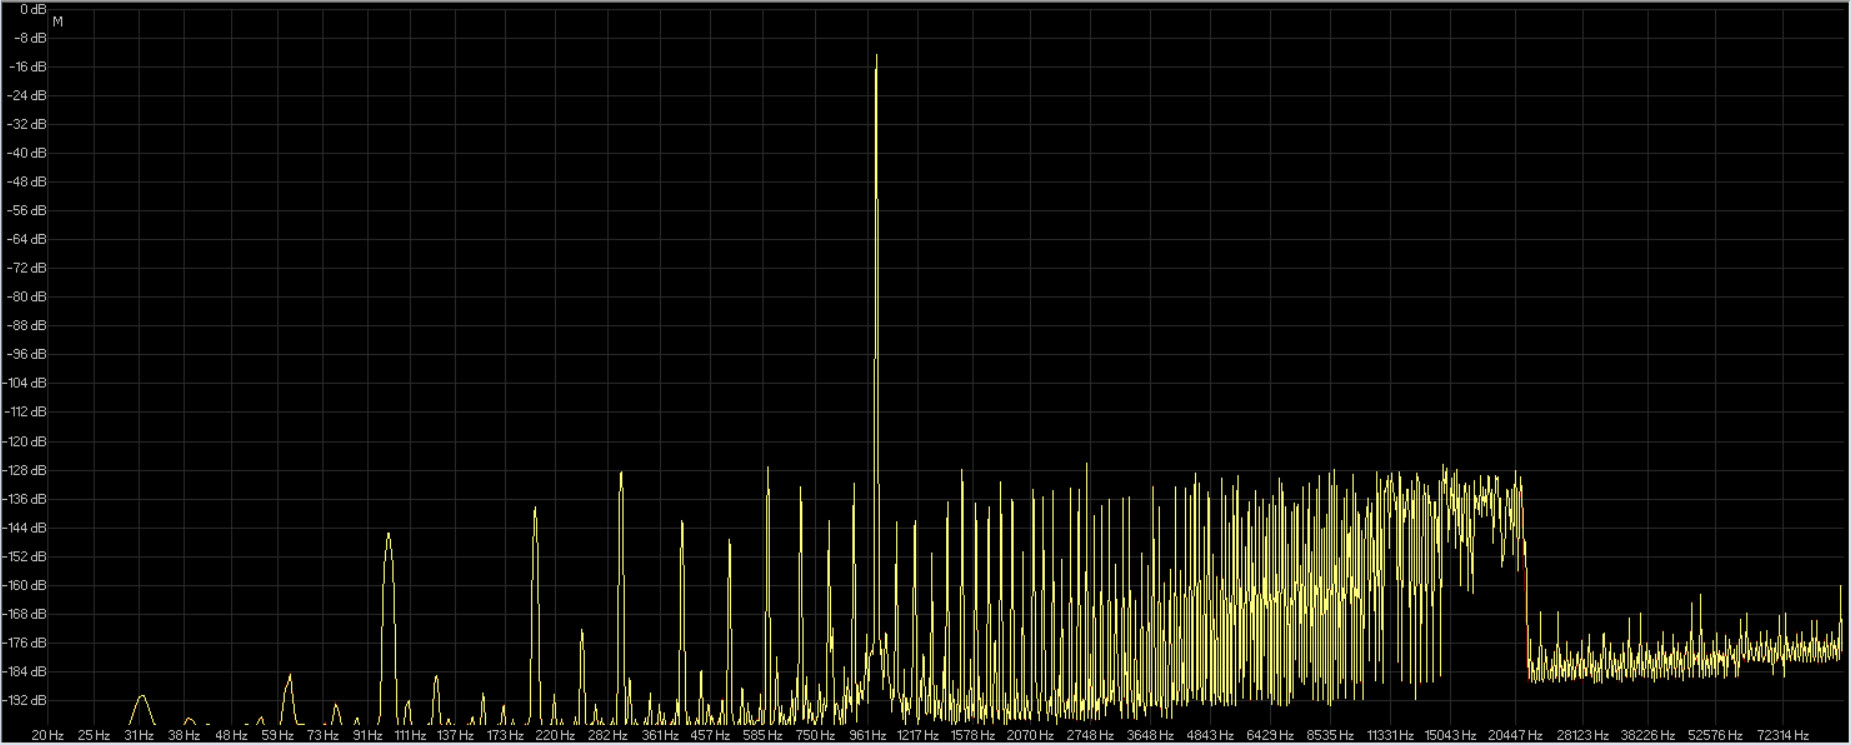
Task: Click the small hump above the 31 Hz label
Action: (x=141, y=697)
